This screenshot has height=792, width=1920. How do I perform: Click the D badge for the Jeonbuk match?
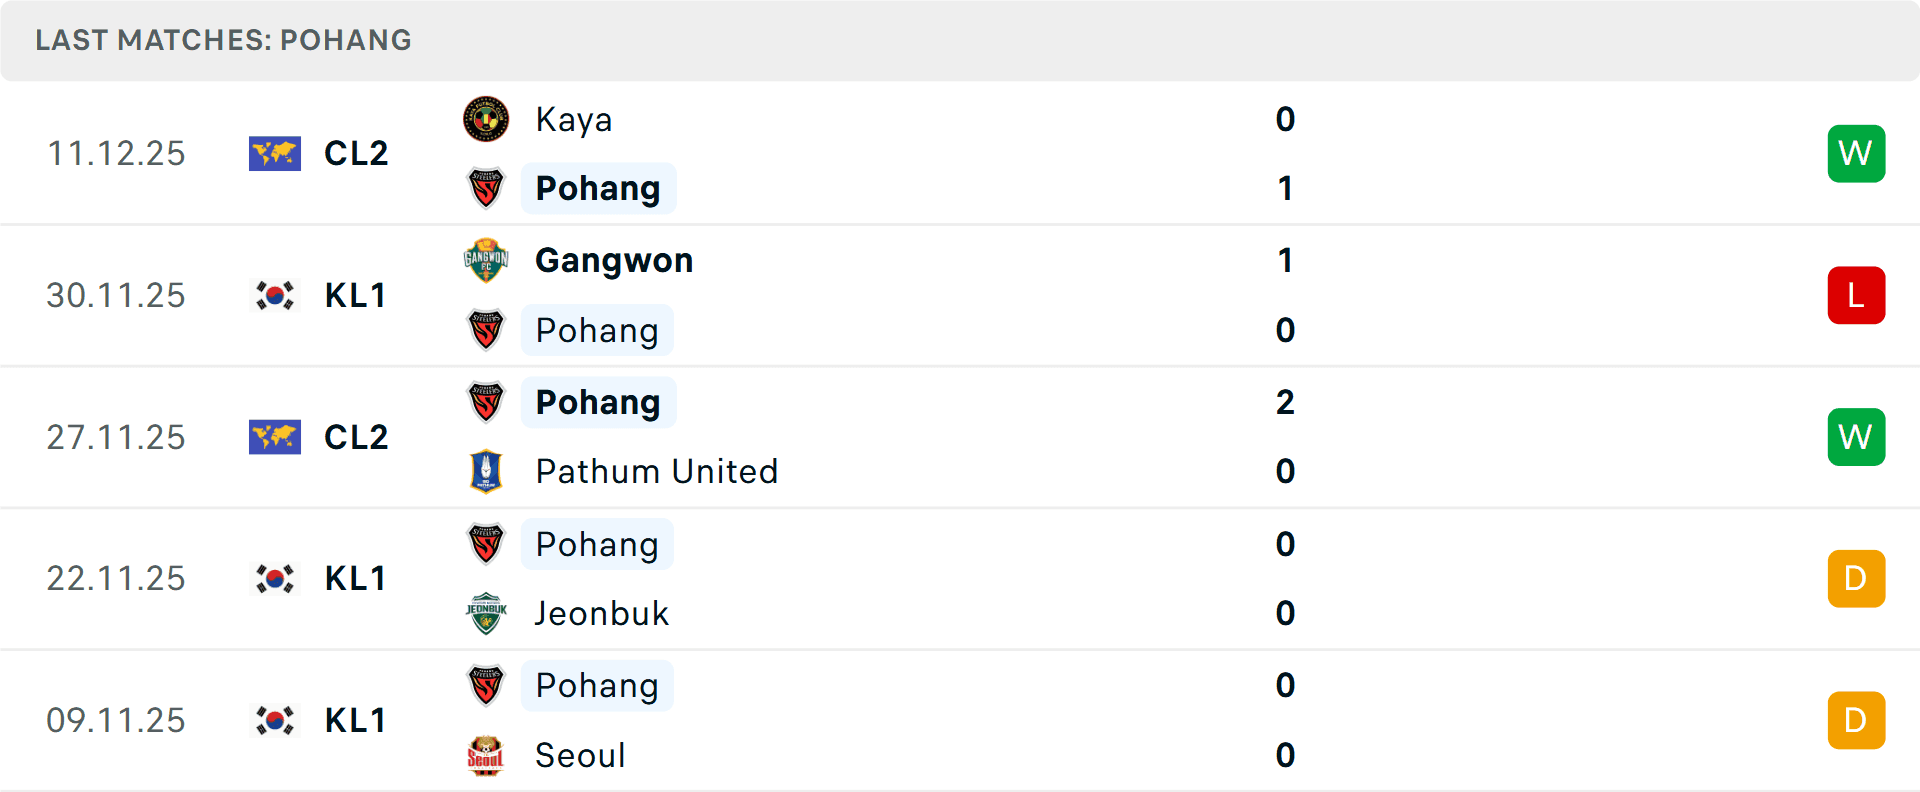[x=1856, y=579]
